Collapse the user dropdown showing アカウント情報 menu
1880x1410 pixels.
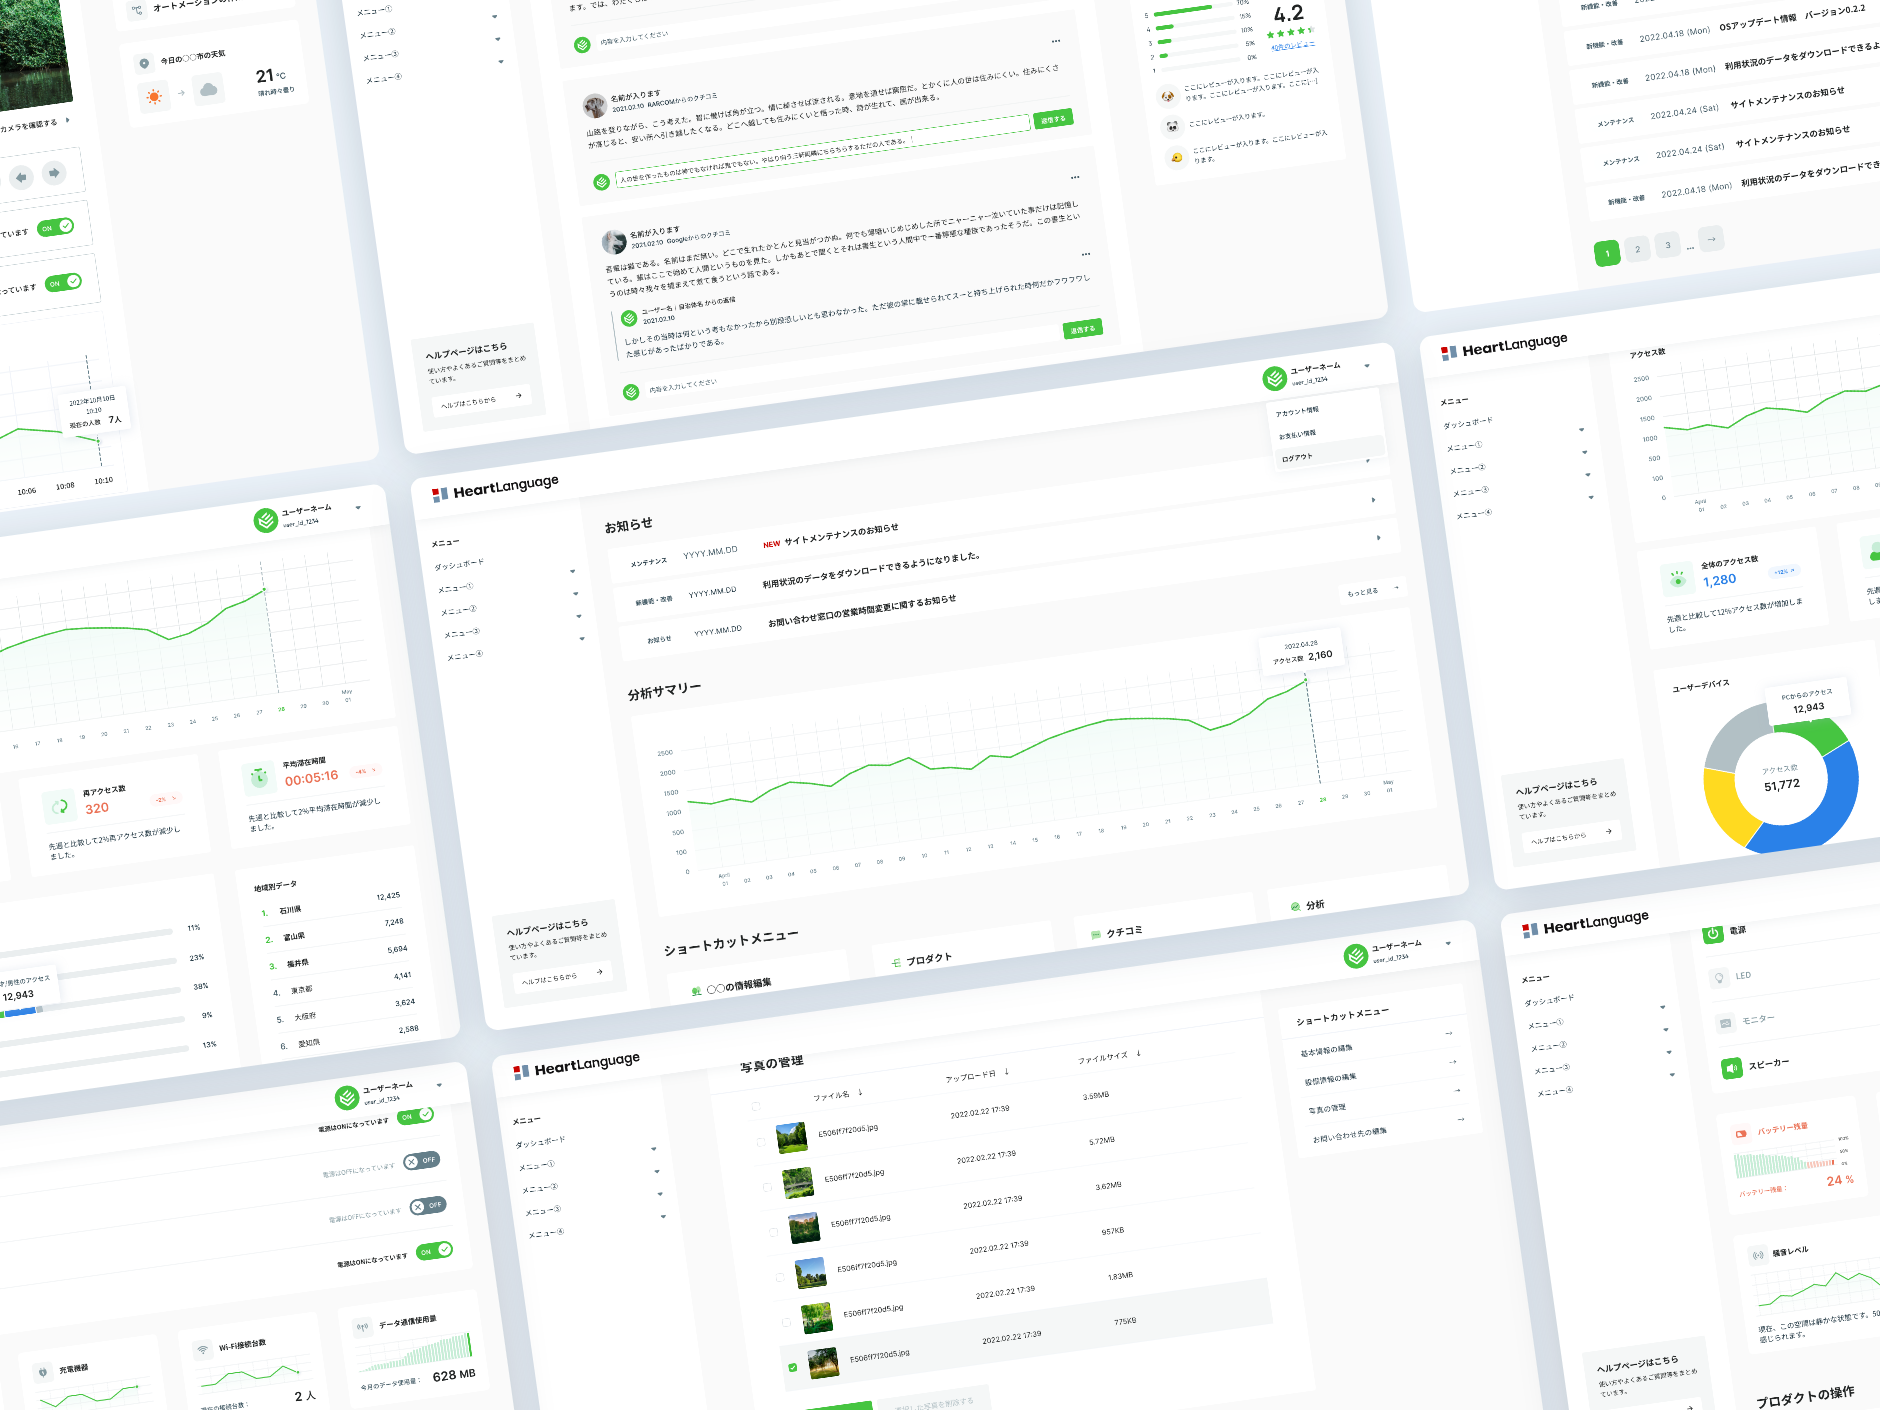pos(1367,366)
